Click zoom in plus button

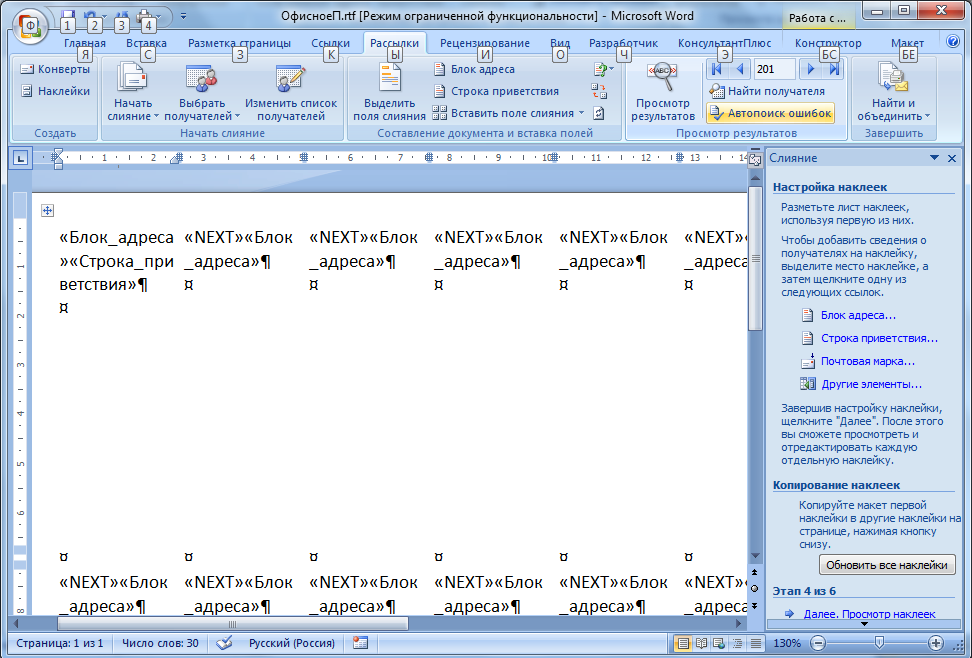(936, 643)
